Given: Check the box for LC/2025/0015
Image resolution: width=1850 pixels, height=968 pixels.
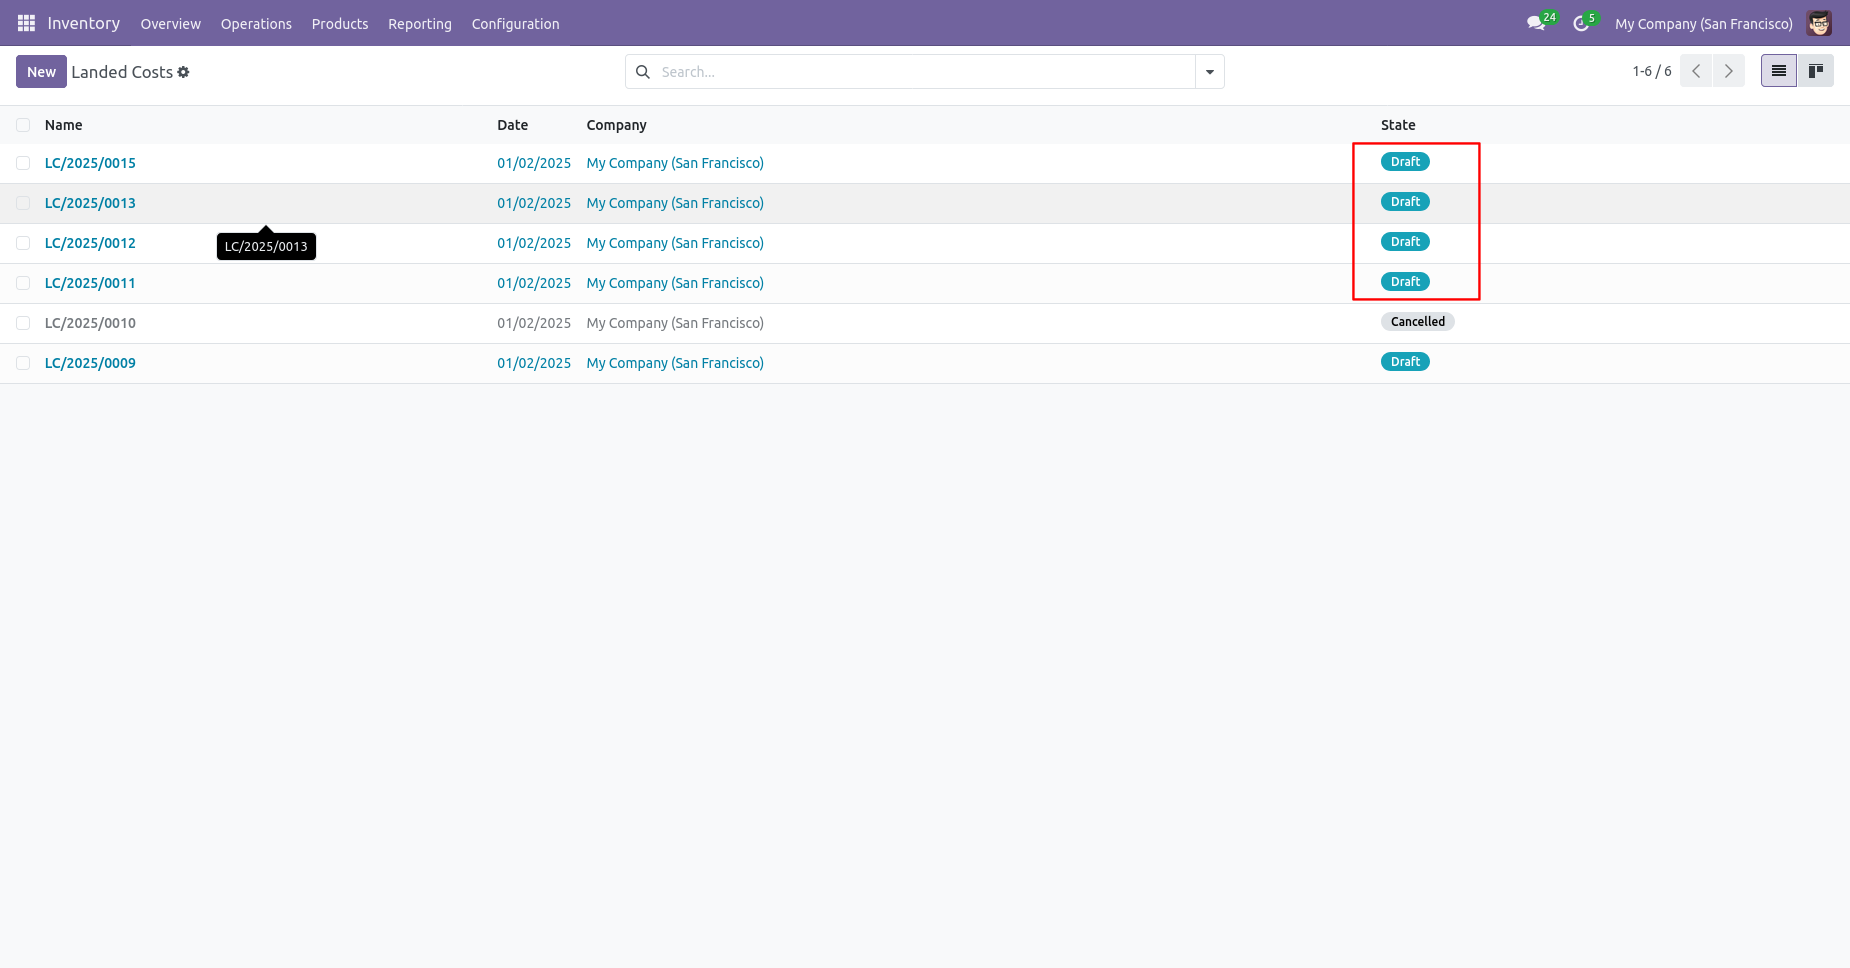Looking at the screenshot, I should [23, 163].
